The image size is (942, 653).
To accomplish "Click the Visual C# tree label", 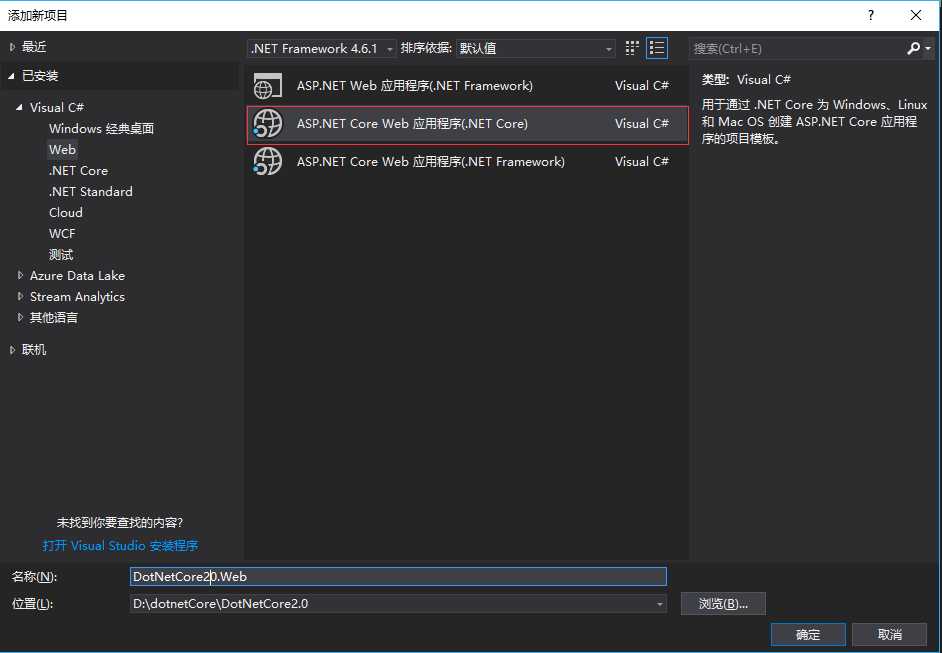I will coord(57,108).
